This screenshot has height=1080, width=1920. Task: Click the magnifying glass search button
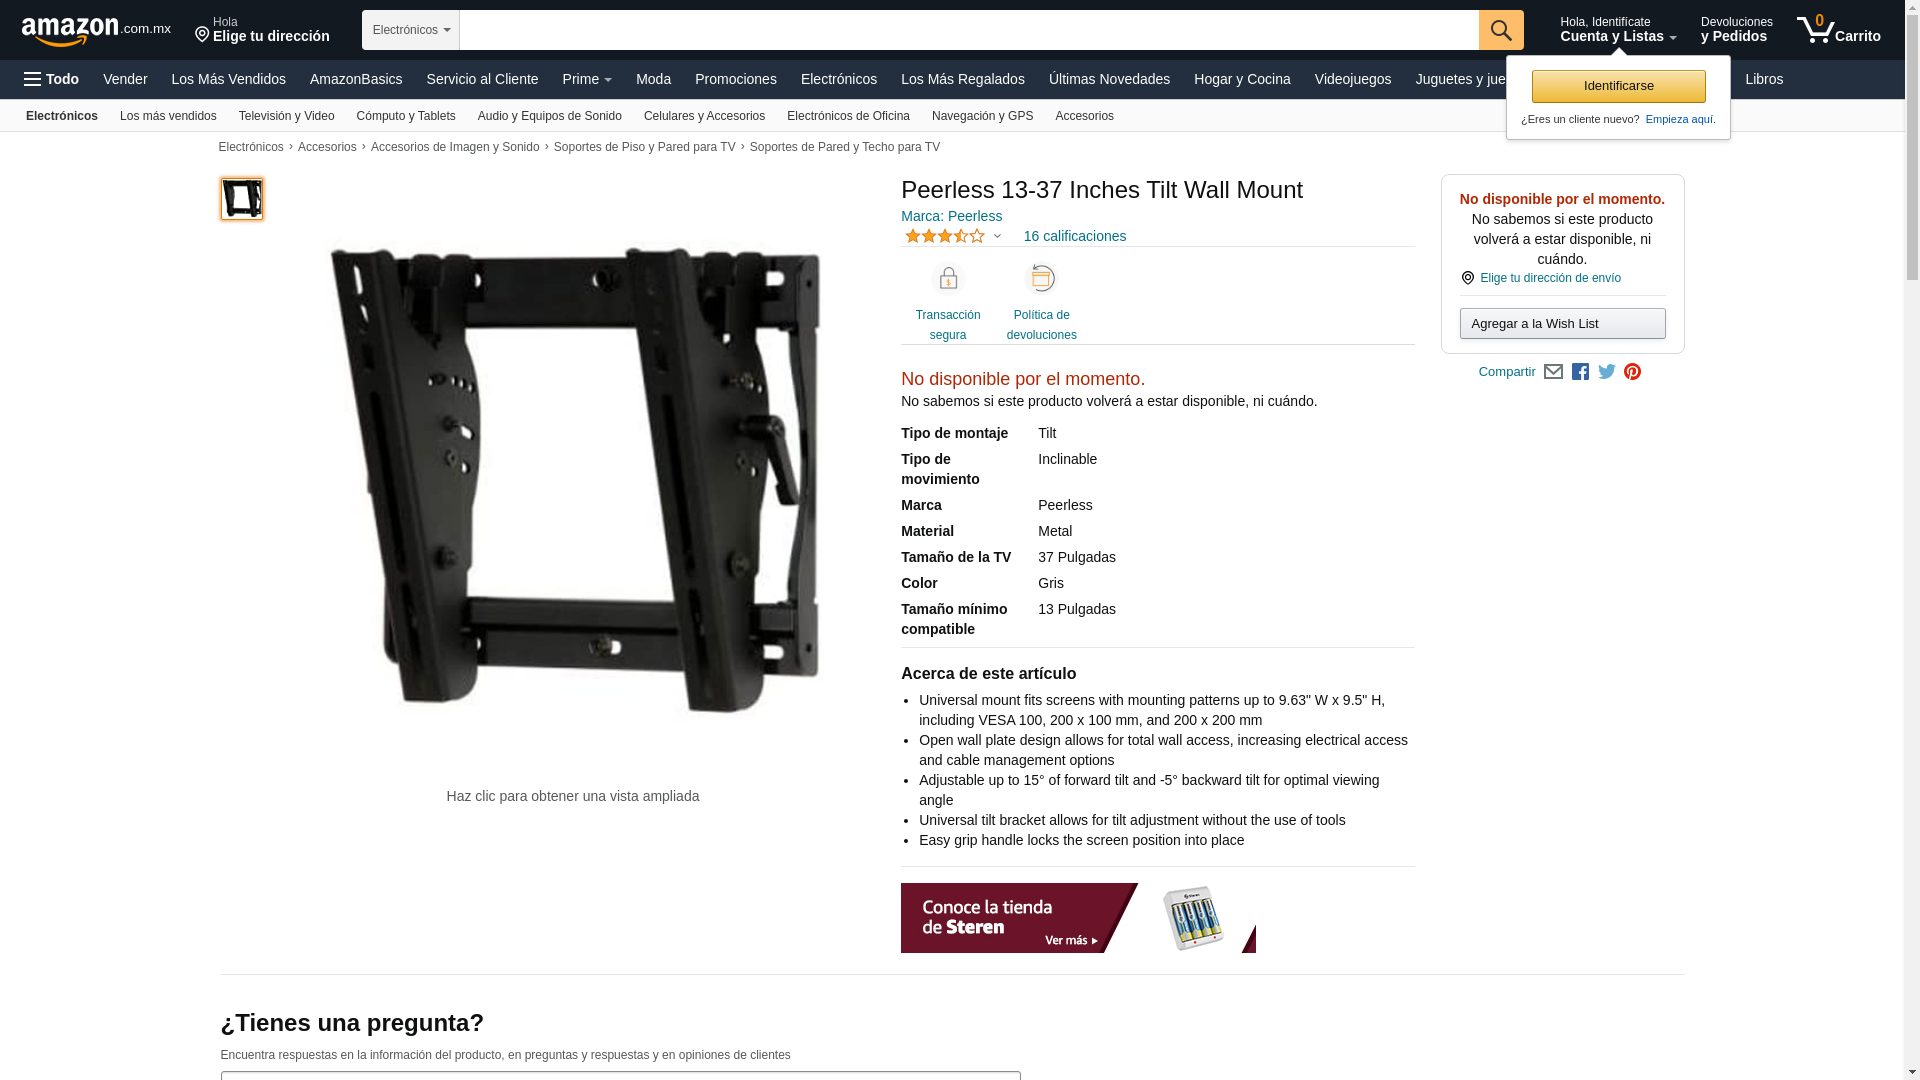1501,30
